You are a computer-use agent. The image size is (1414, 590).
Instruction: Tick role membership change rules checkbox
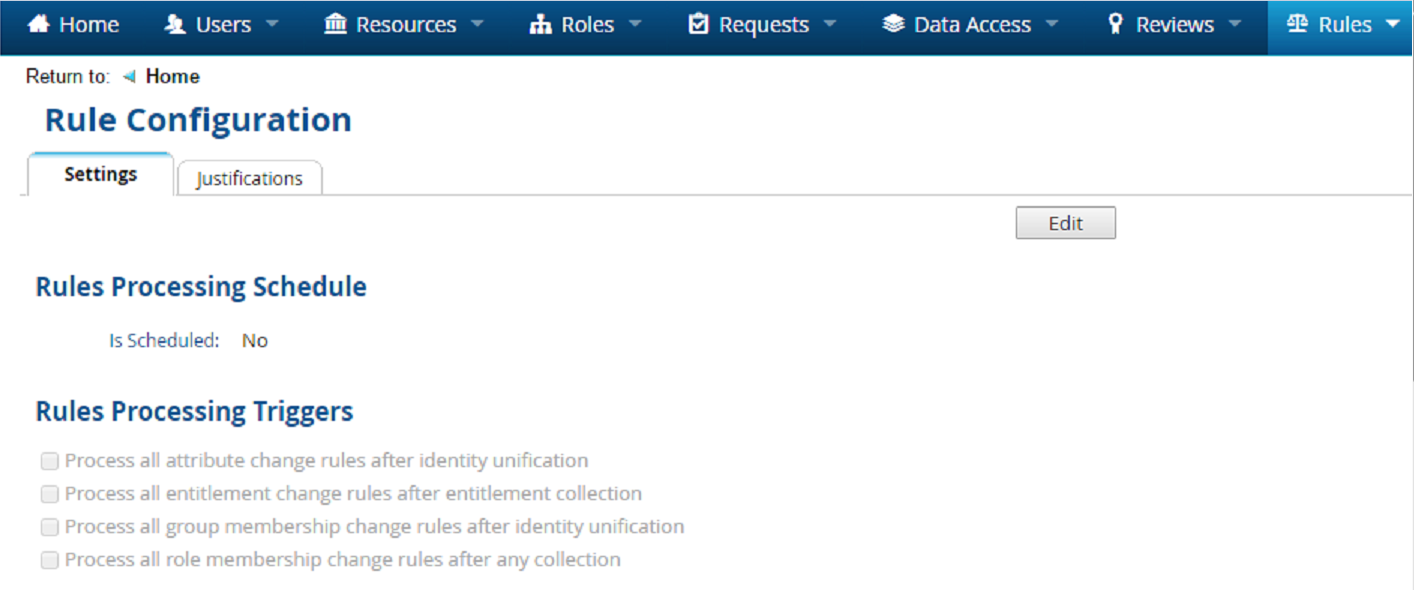[49, 560]
